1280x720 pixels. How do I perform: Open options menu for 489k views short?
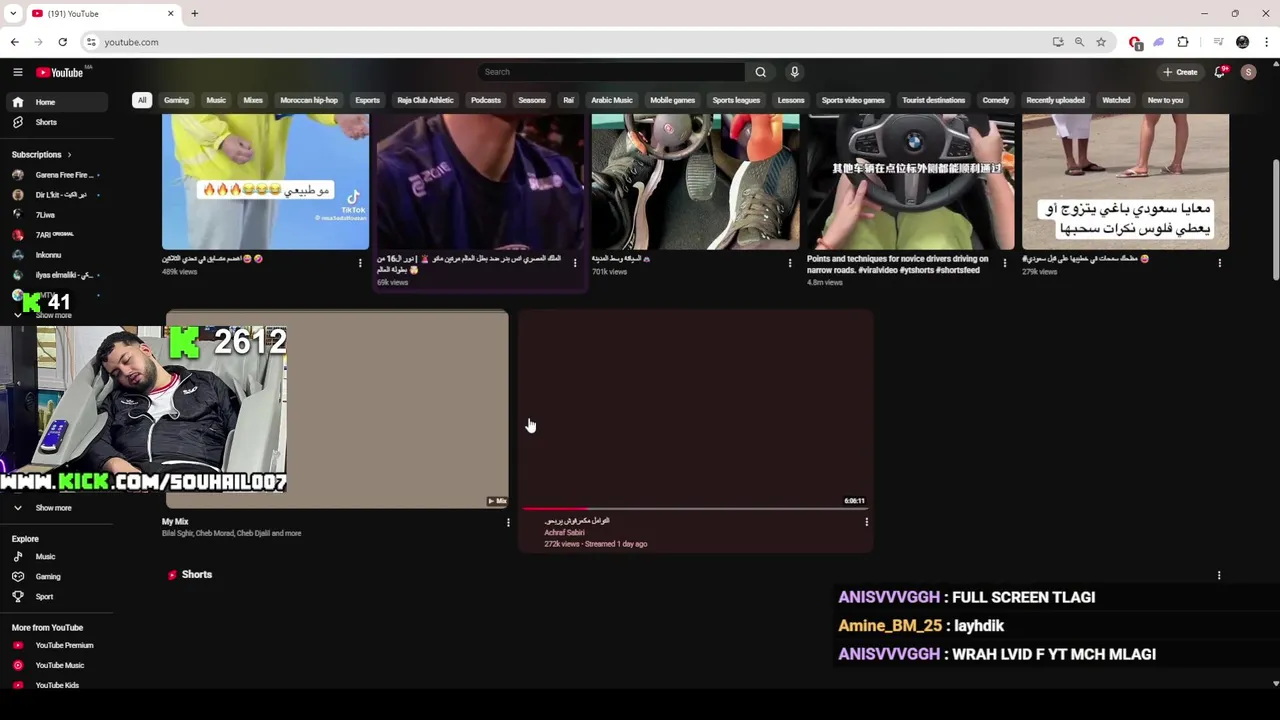[x=360, y=263]
